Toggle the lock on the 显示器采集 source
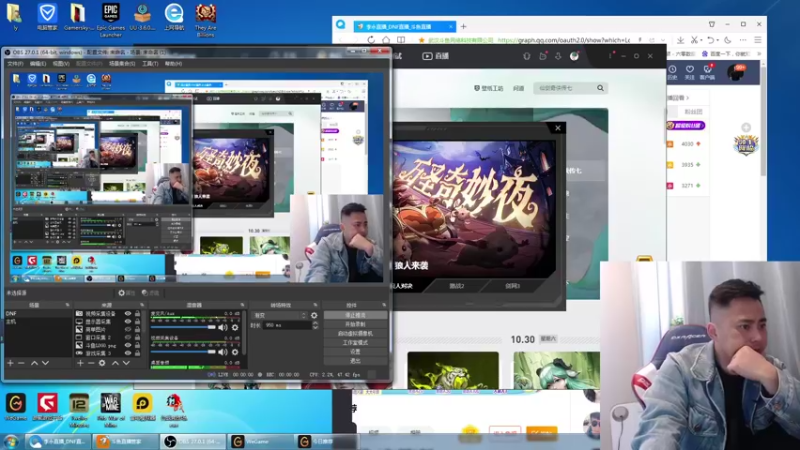Viewport: 800px width, 450px height. [x=137, y=322]
